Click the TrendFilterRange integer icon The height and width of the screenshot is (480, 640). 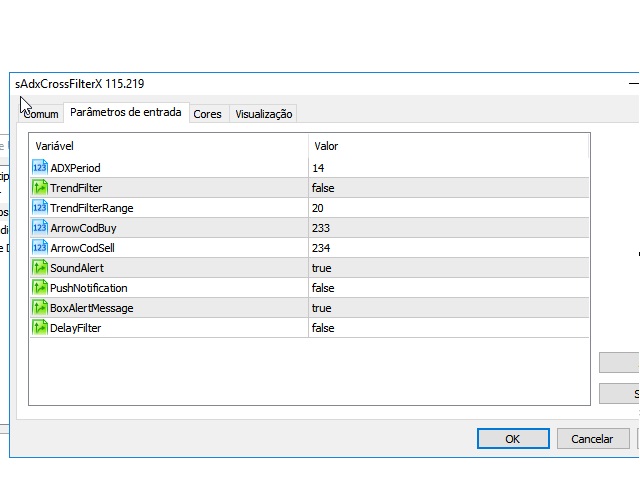pos(40,208)
